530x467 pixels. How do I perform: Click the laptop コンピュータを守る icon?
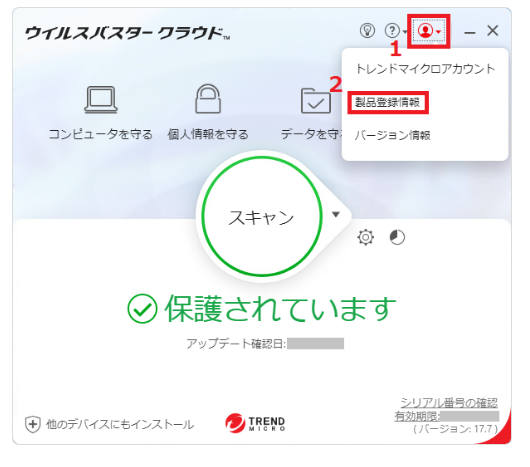(101, 99)
